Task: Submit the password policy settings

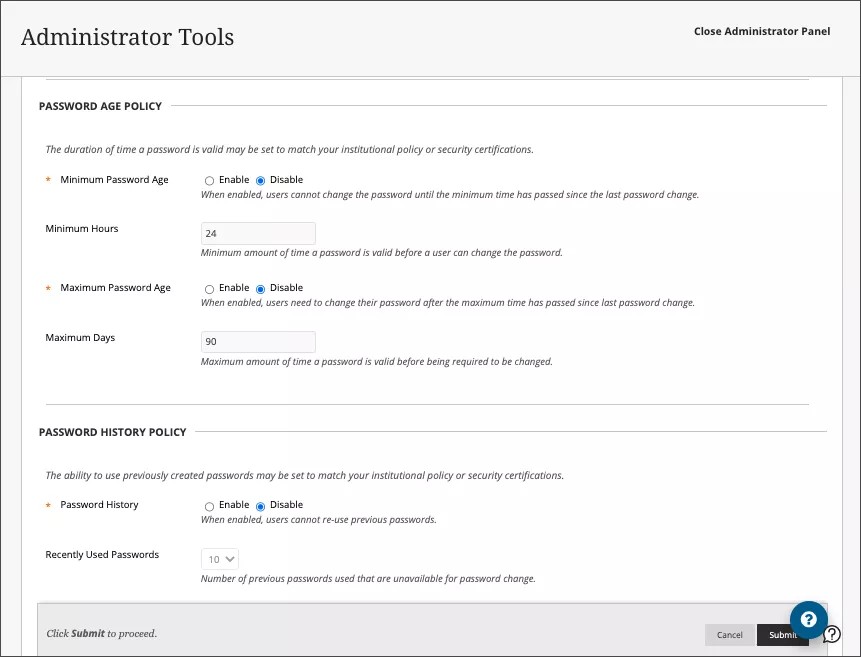Action: click(x=783, y=635)
